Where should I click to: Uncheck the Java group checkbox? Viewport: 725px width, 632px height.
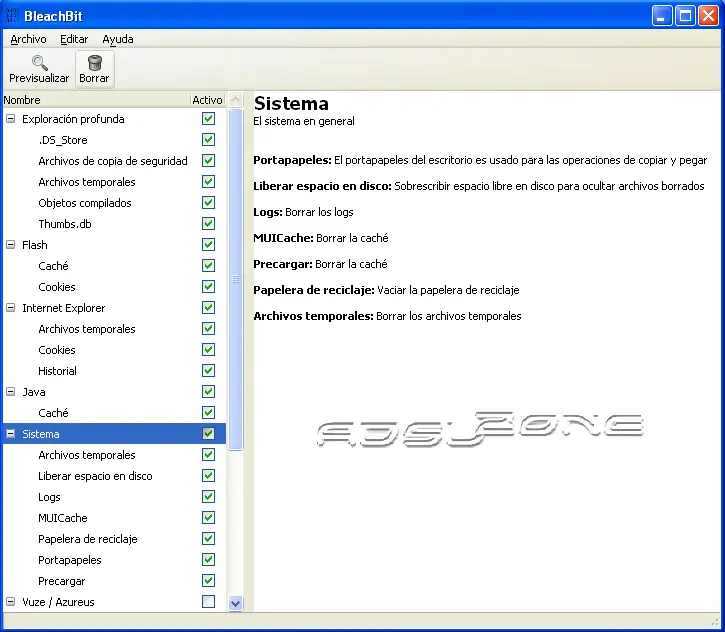(x=209, y=392)
